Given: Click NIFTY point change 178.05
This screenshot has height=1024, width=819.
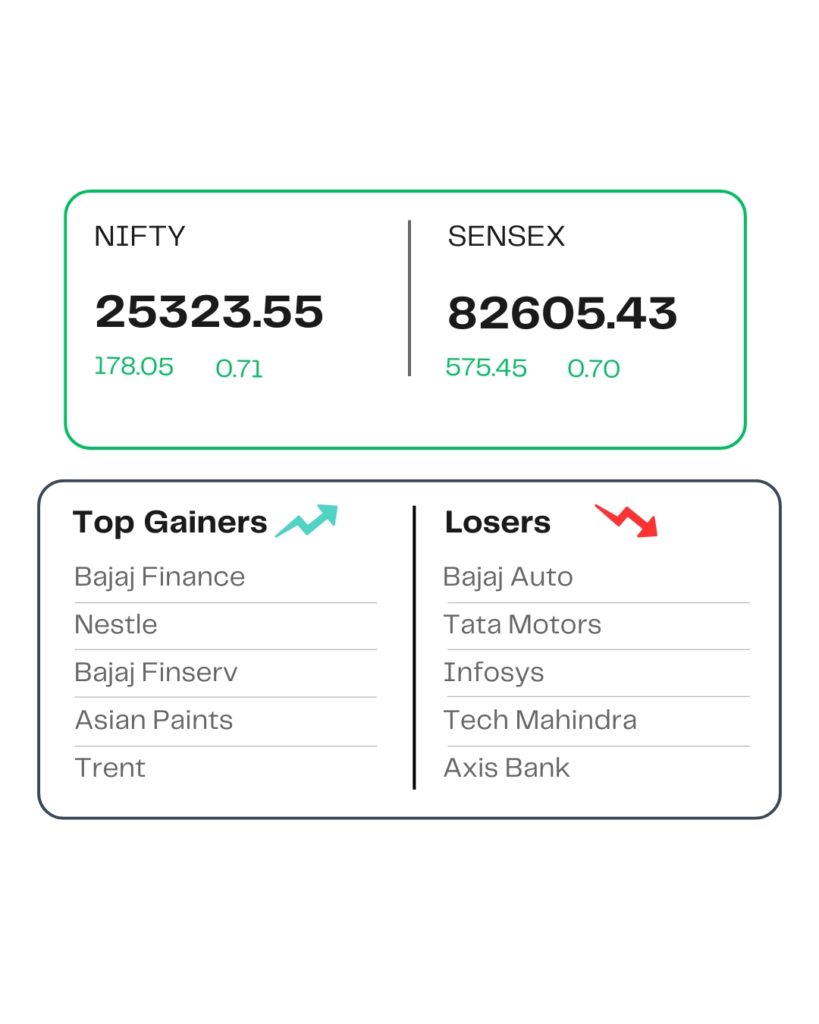Looking at the screenshot, I should pyautogui.click(x=134, y=367).
